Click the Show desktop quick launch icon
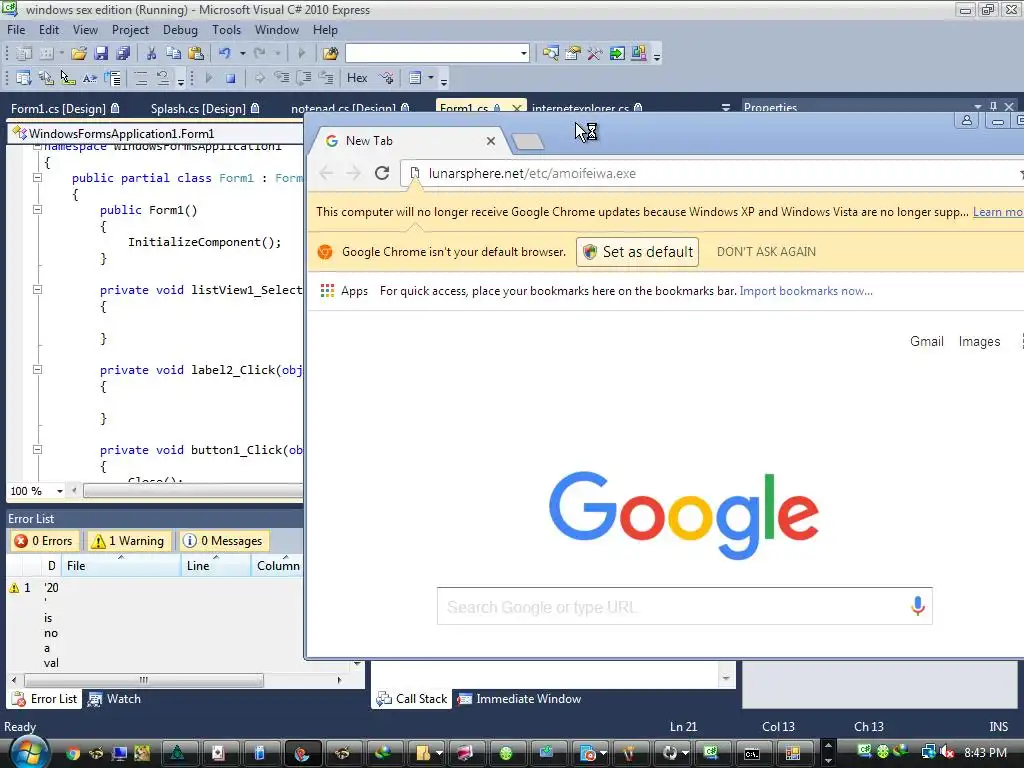The width and height of the screenshot is (1024, 768). (120, 754)
